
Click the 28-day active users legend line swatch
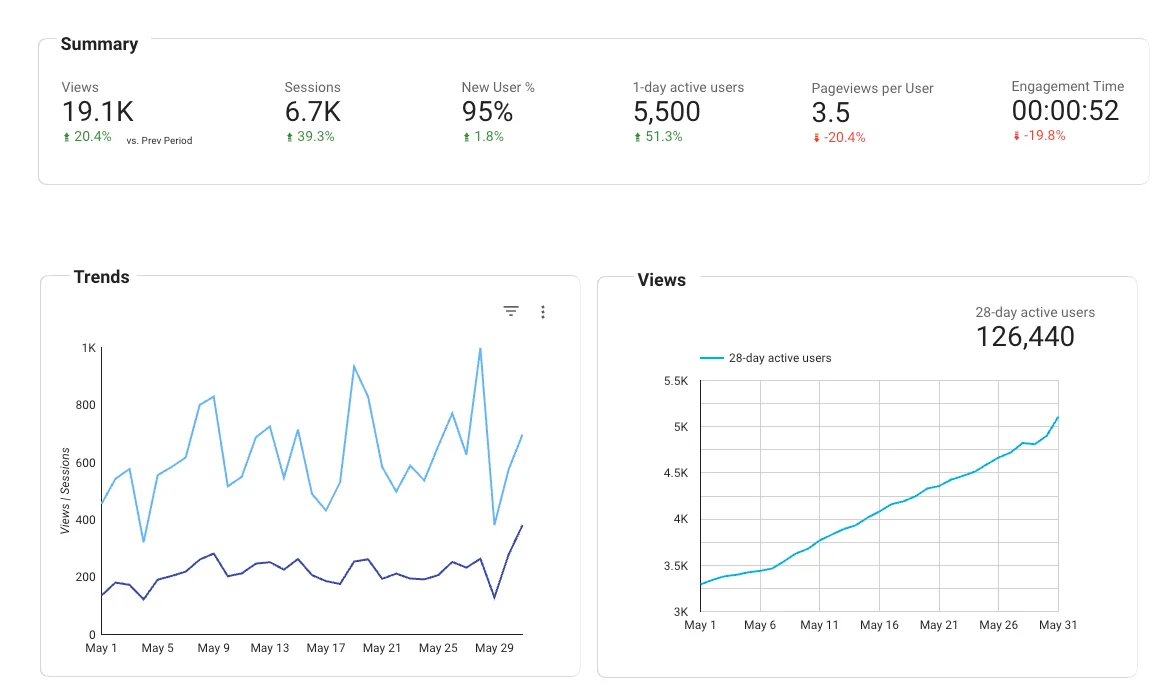point(711,358)
